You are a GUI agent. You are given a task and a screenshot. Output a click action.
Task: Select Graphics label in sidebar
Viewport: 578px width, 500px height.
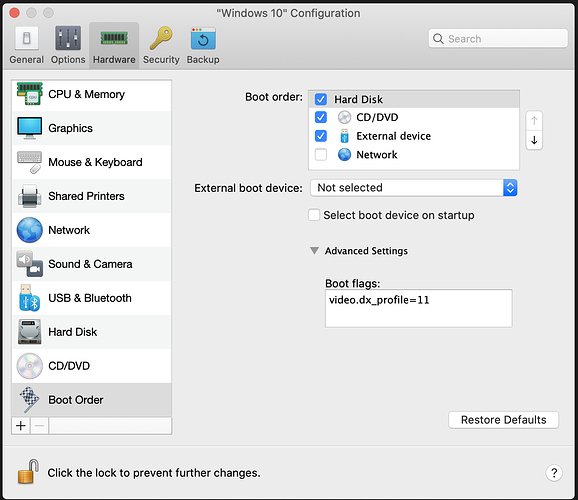(x=70, y=128)
